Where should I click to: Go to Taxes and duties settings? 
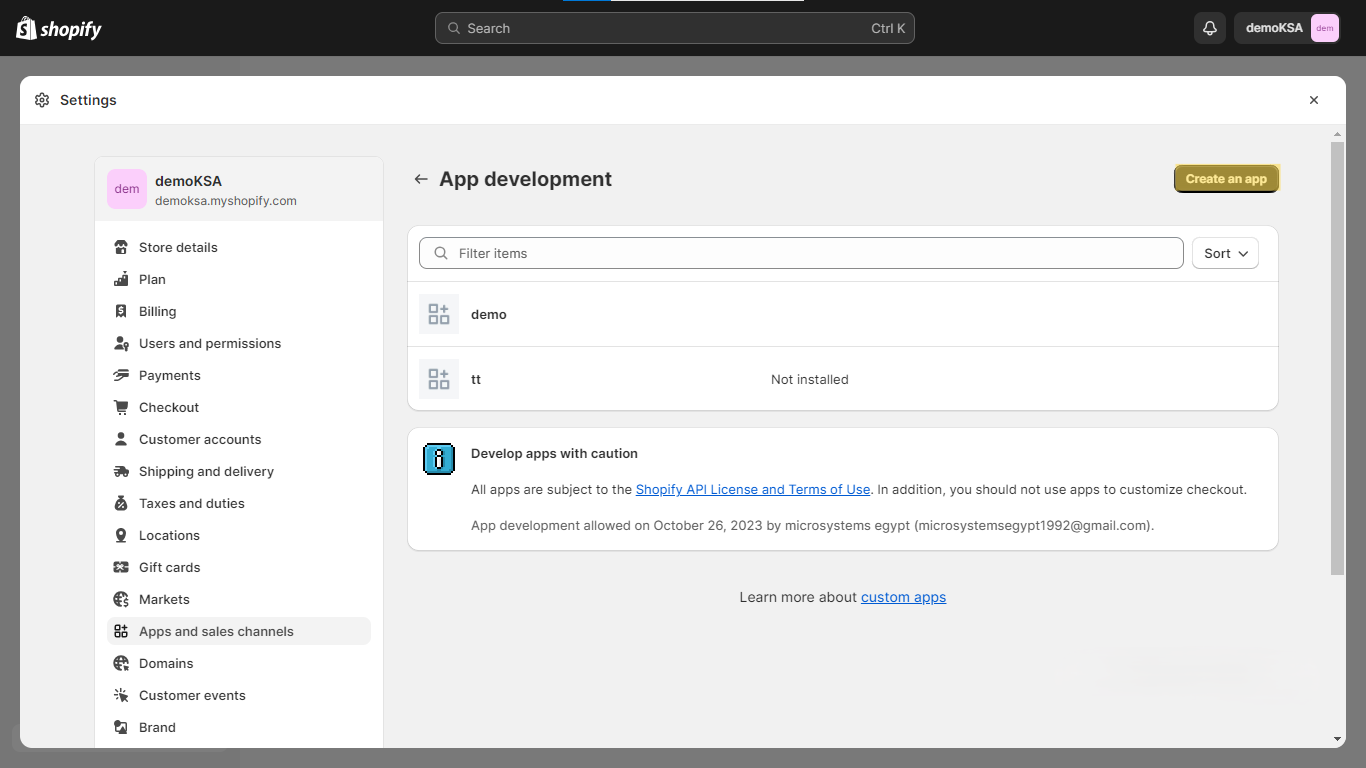[x=192, y=503]
